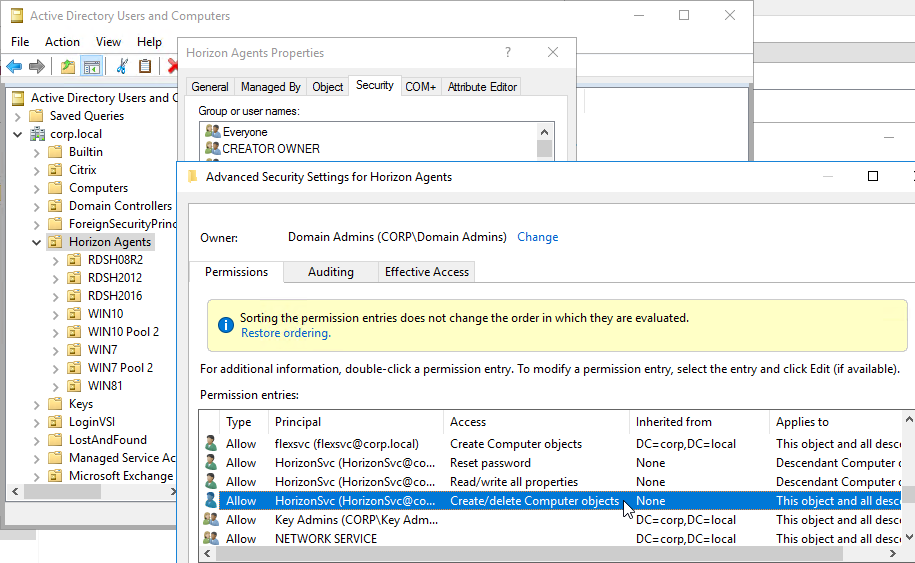Viewport: 915px width, 563px height.
Task: Click the Keys container folder icon
Action: [55, 404]
